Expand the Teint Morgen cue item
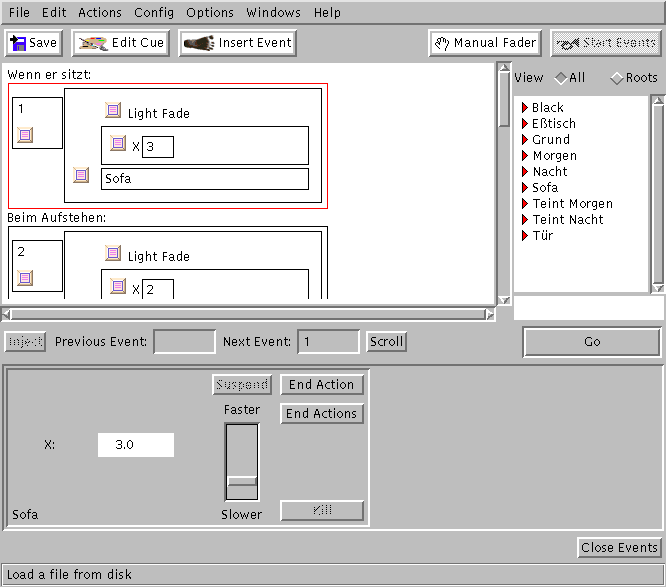This screenshot has width=666, height=587. (x=524, y=204)
